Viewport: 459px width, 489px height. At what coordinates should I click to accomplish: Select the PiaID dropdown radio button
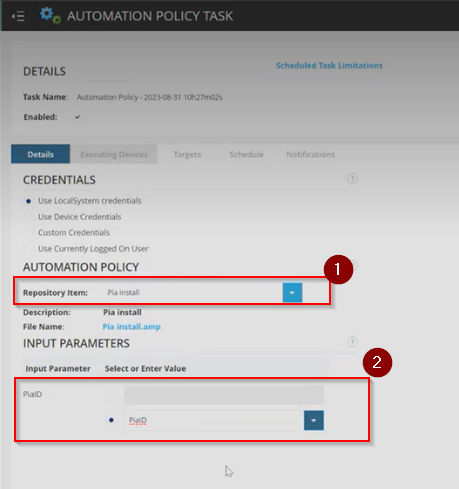[x=111, y=420]
